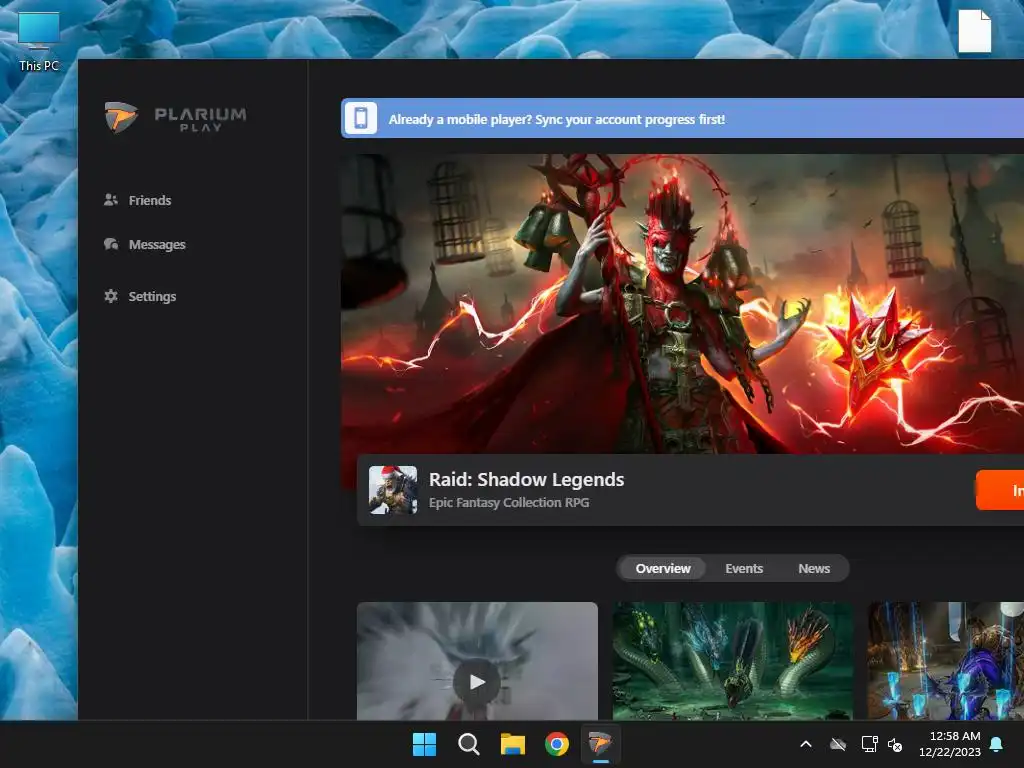The image size is (1024, 768).
Task: Open the Friends section
Action: click(137, 200)
